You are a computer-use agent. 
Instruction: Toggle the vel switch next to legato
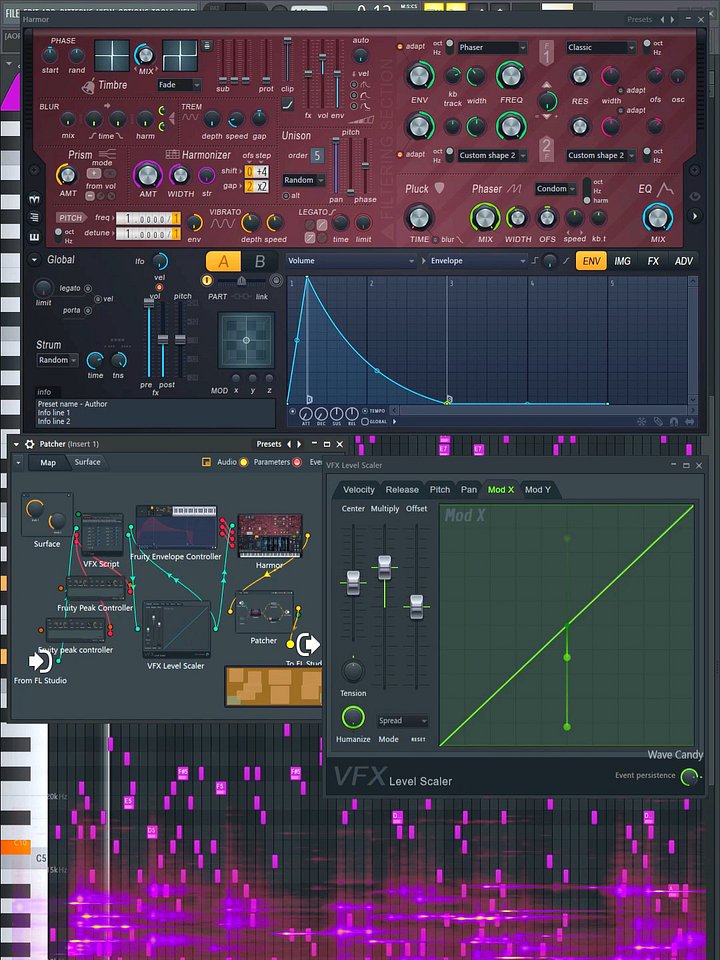tap(97, 299)
